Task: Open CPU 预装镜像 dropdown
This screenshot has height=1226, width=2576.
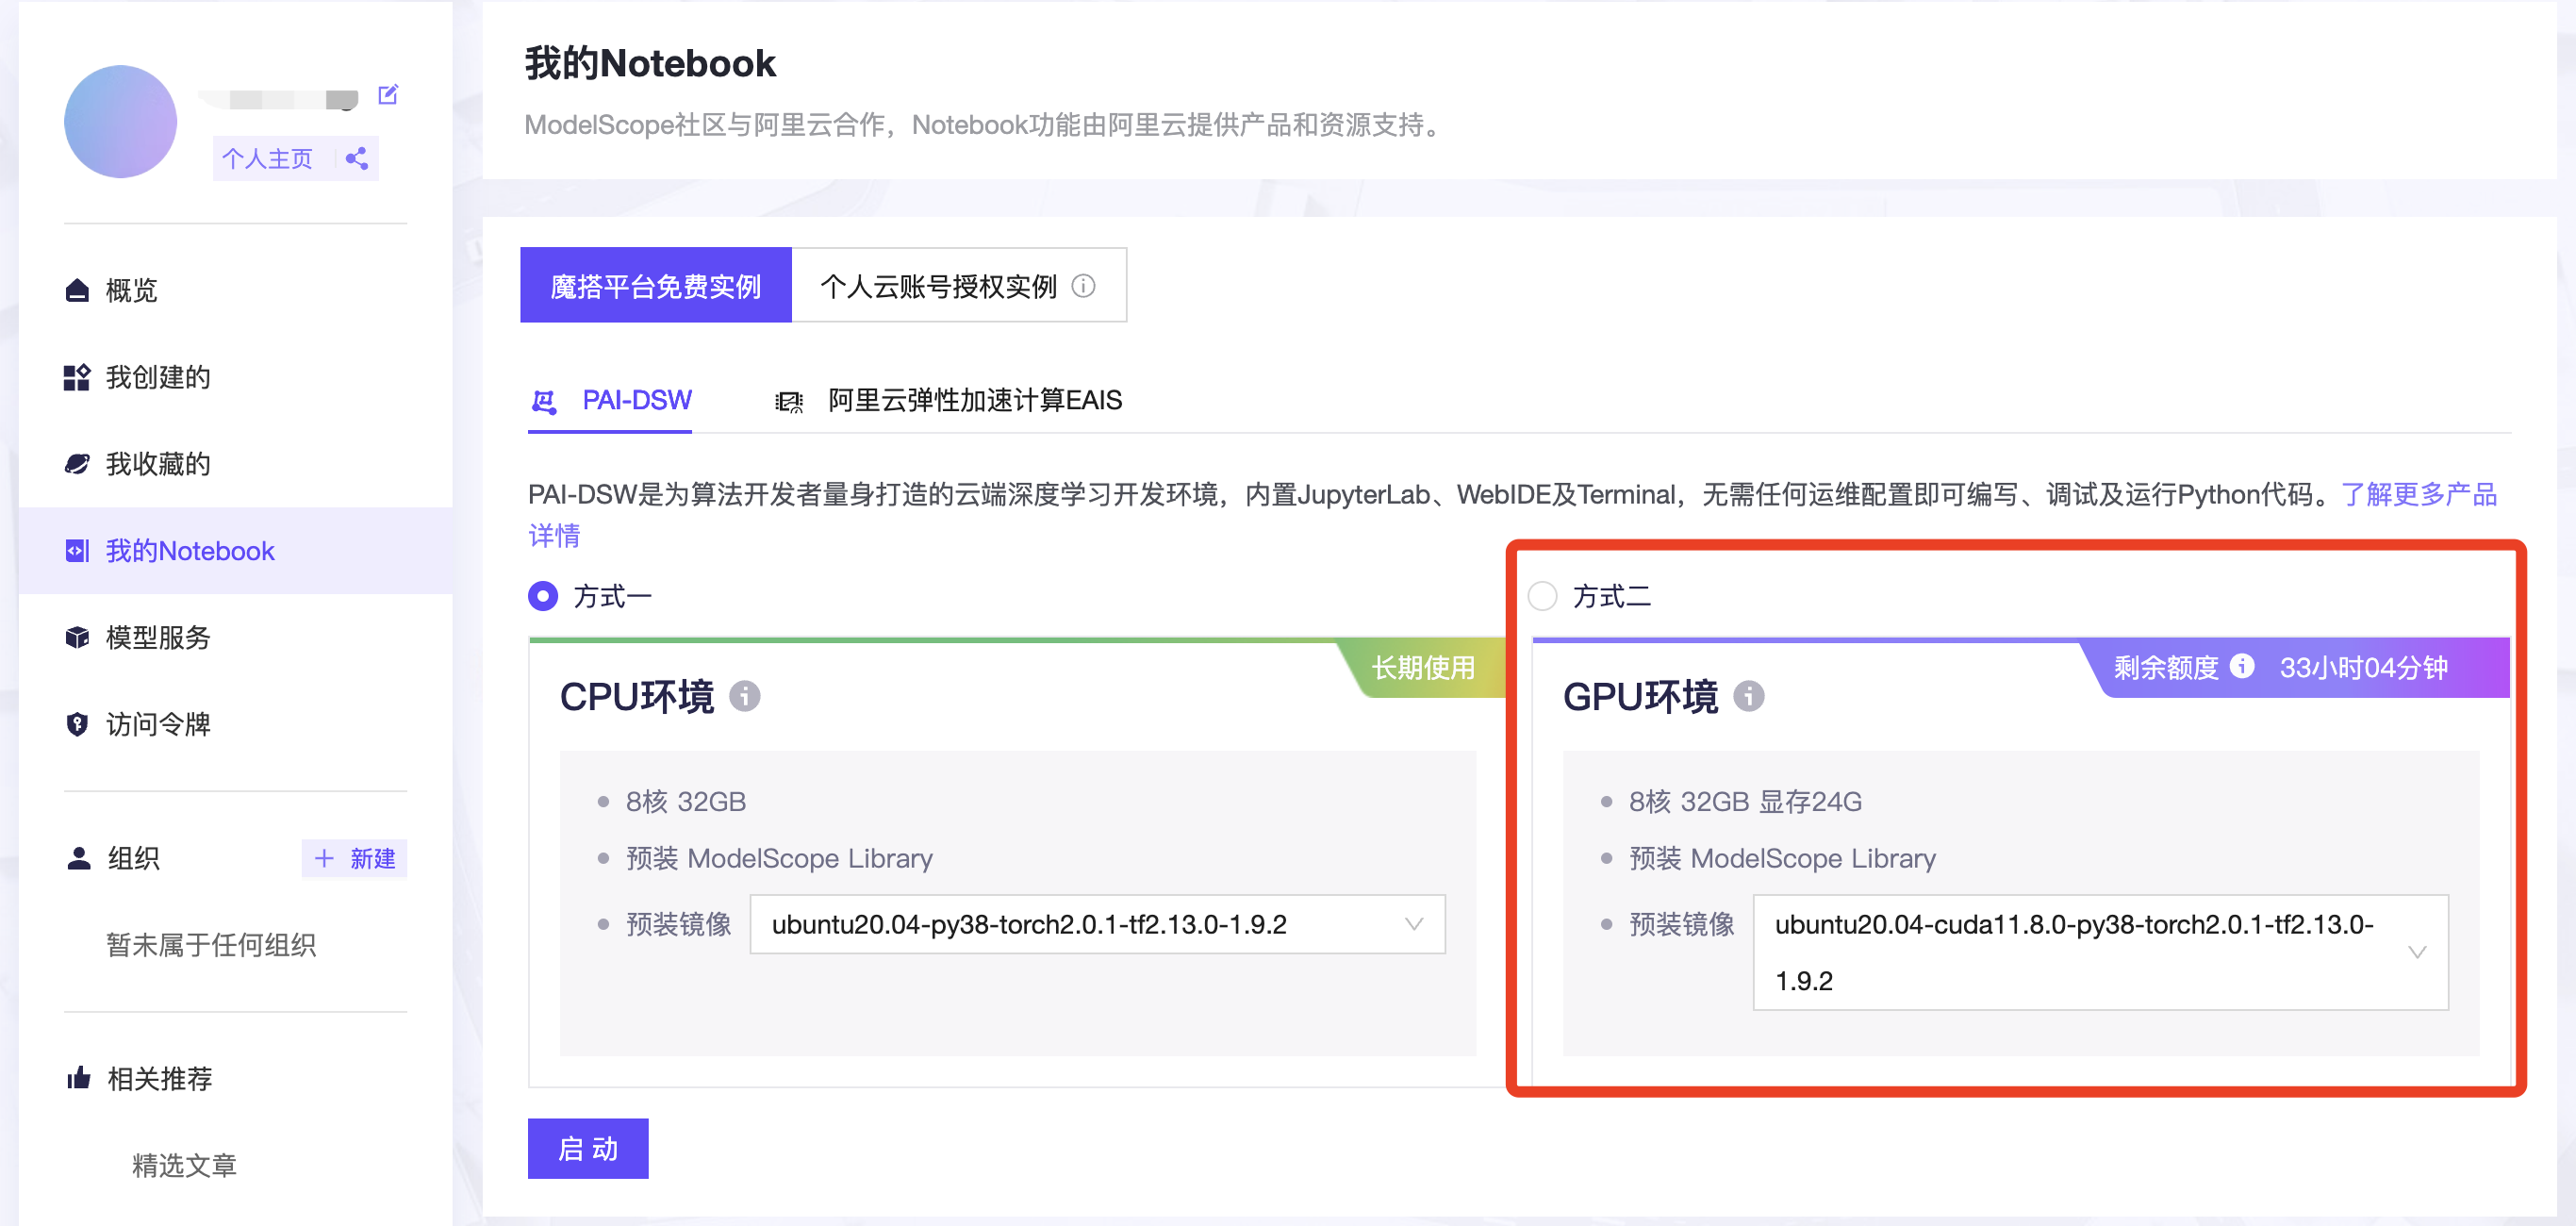Action: pyautogui.click(x=1098, y=924)
